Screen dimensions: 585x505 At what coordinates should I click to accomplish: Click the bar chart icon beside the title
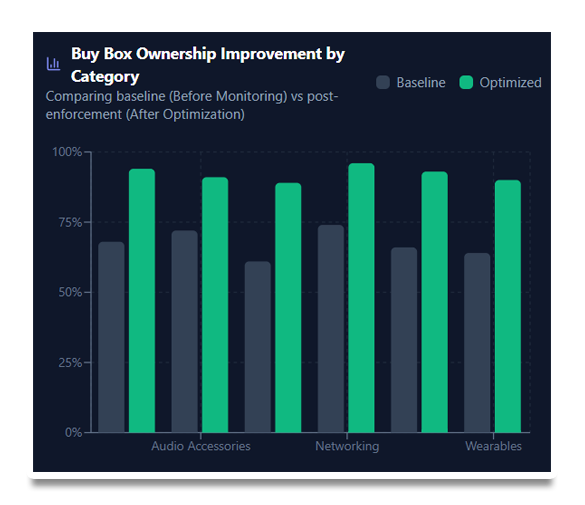(53, 64)
